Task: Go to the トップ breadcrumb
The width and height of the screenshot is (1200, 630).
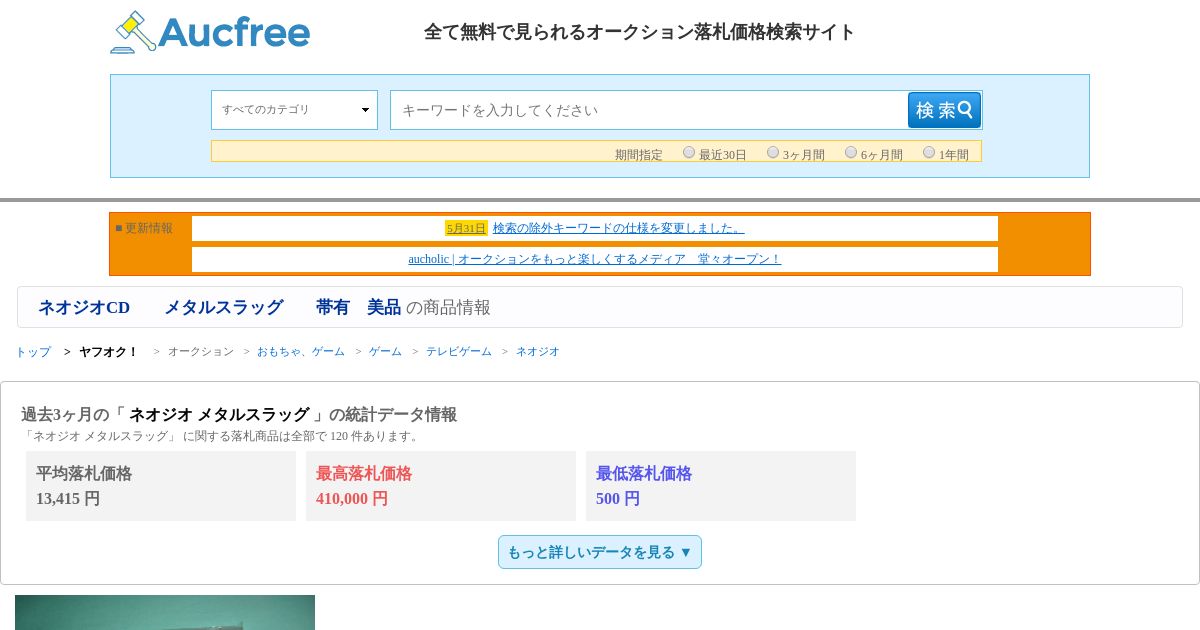Action: point(33,352)
